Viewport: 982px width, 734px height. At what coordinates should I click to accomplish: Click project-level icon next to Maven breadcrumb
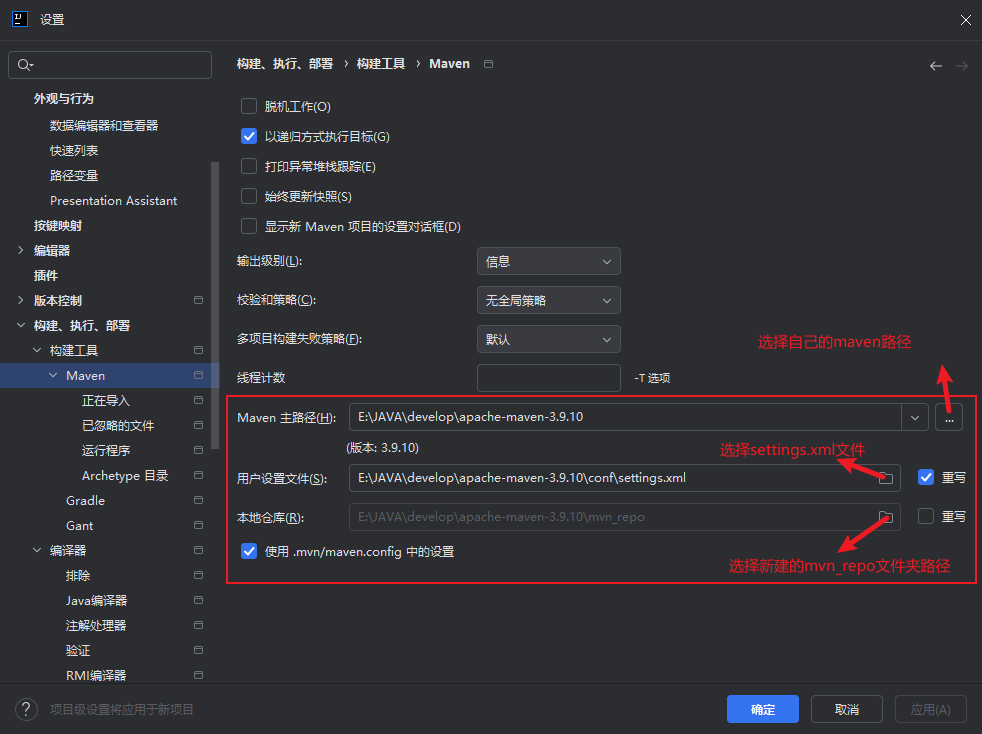pos(488,64)
